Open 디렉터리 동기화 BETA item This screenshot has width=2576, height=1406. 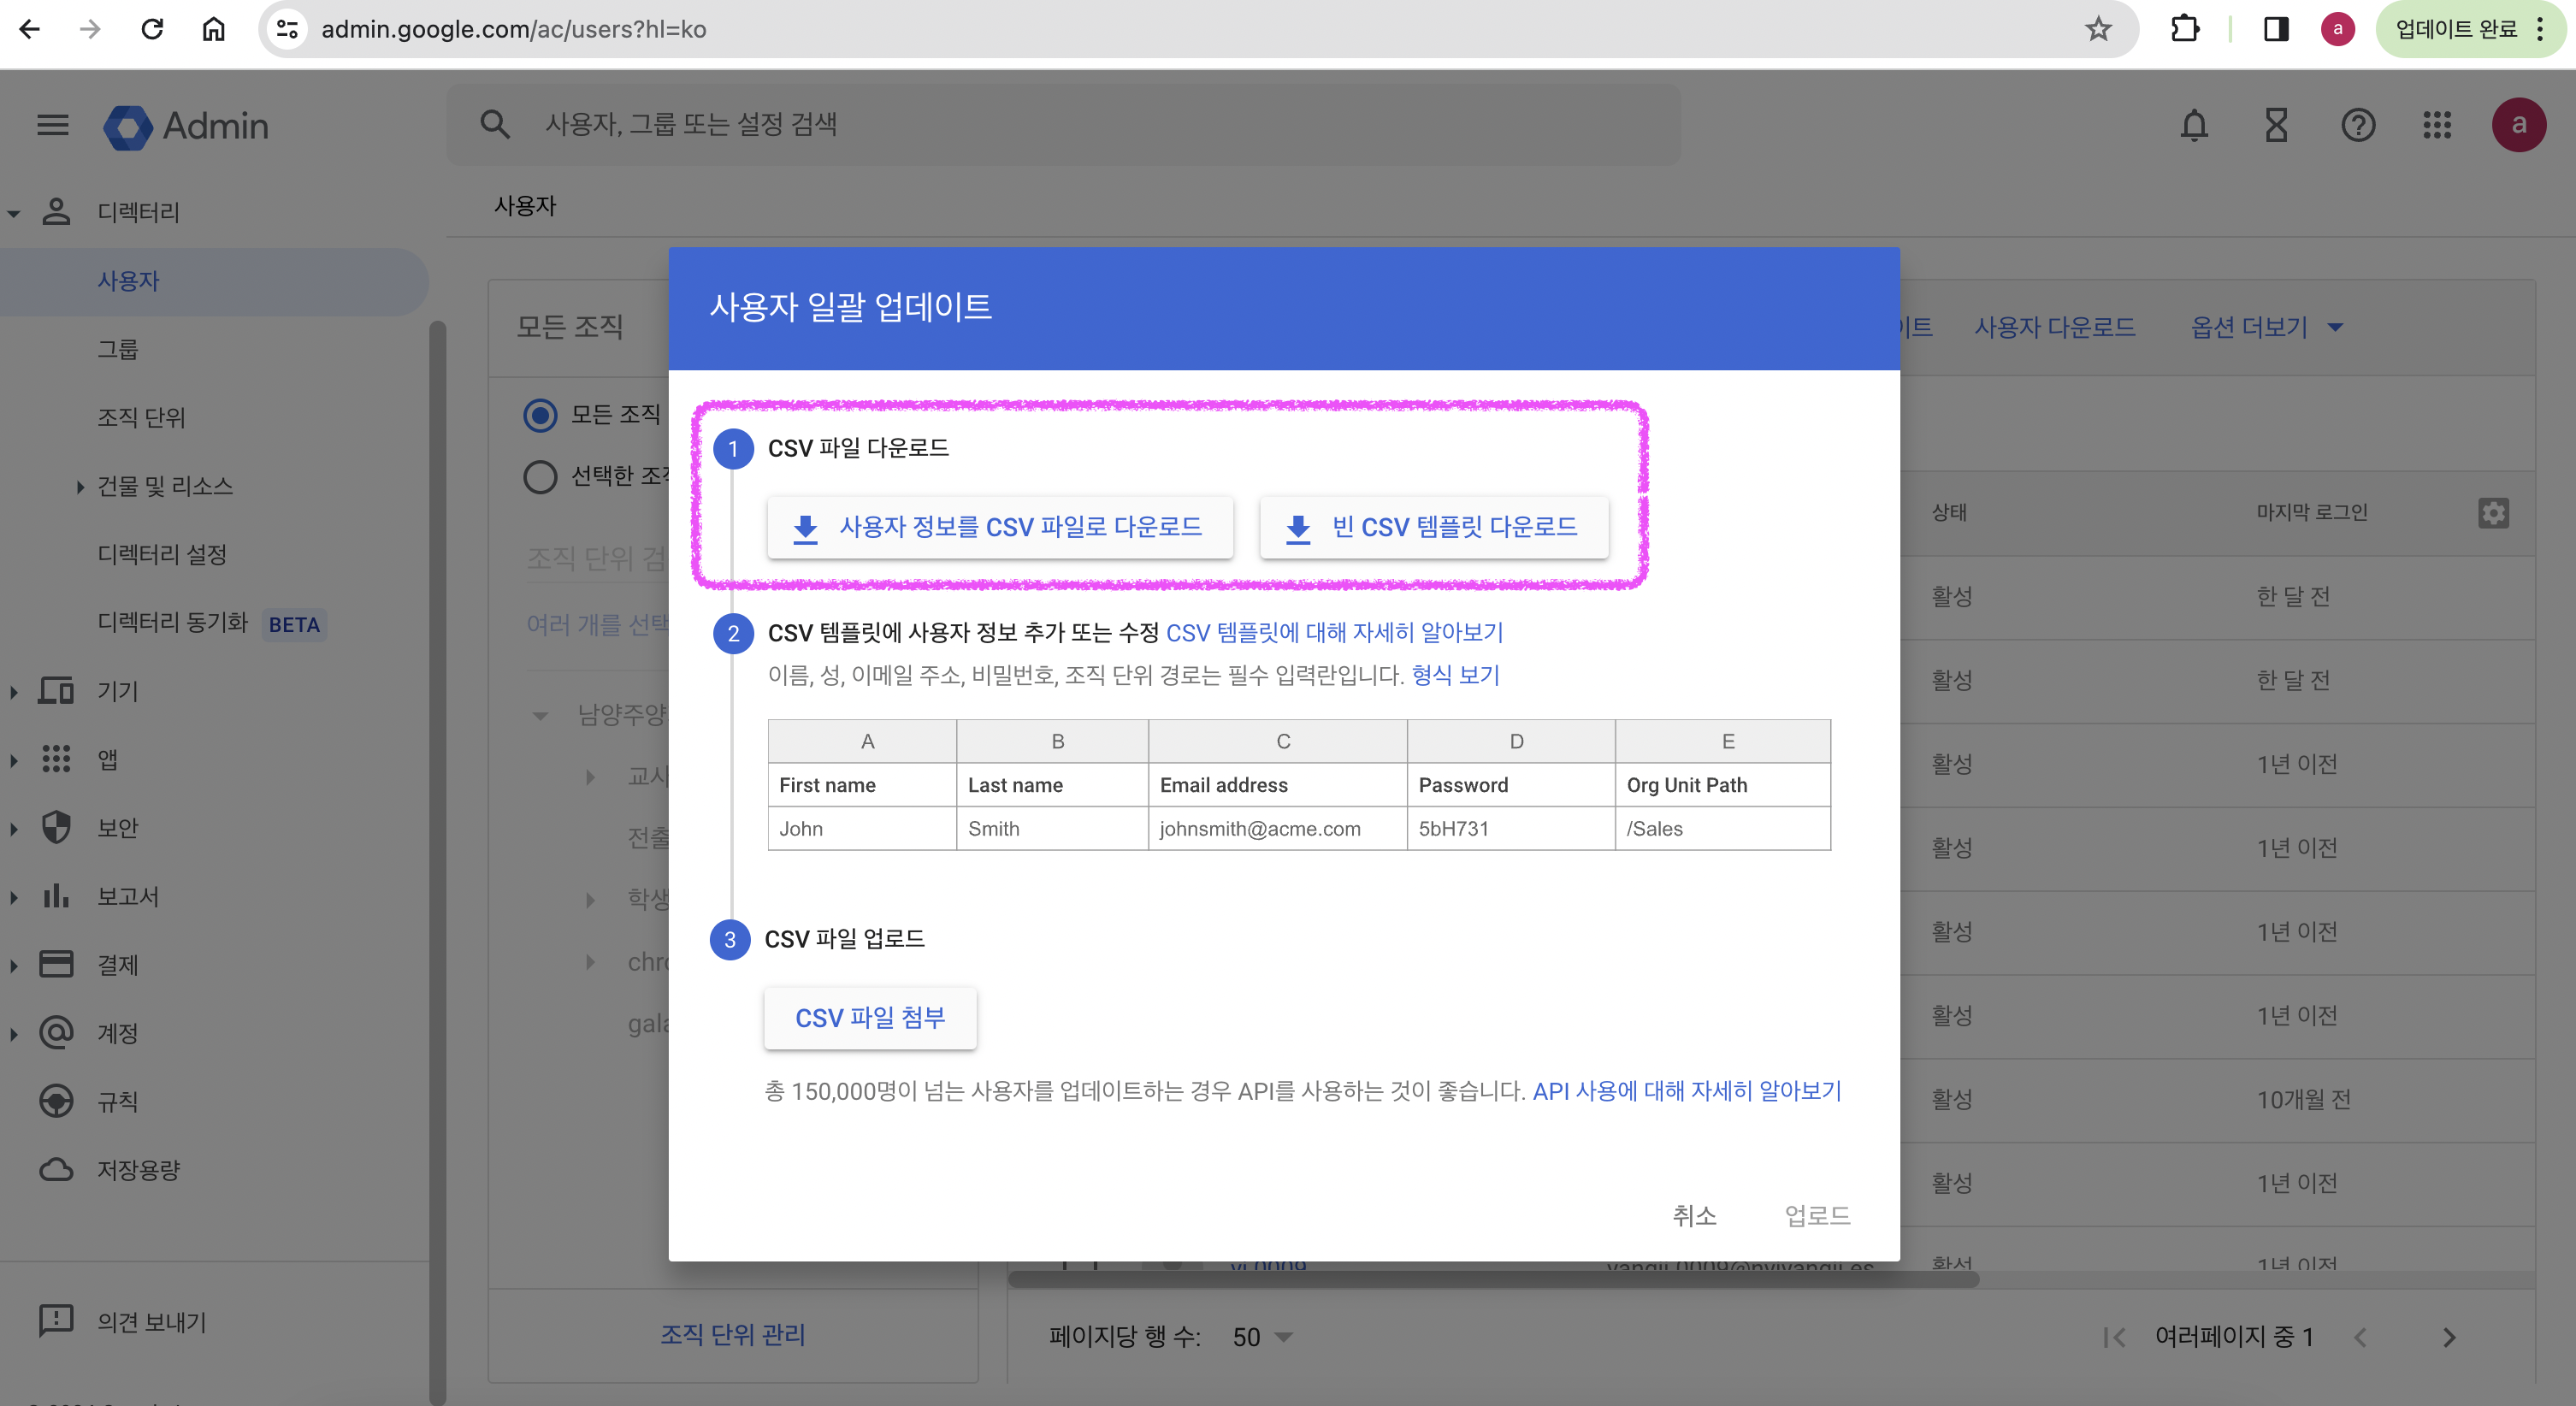click(211, 623)
